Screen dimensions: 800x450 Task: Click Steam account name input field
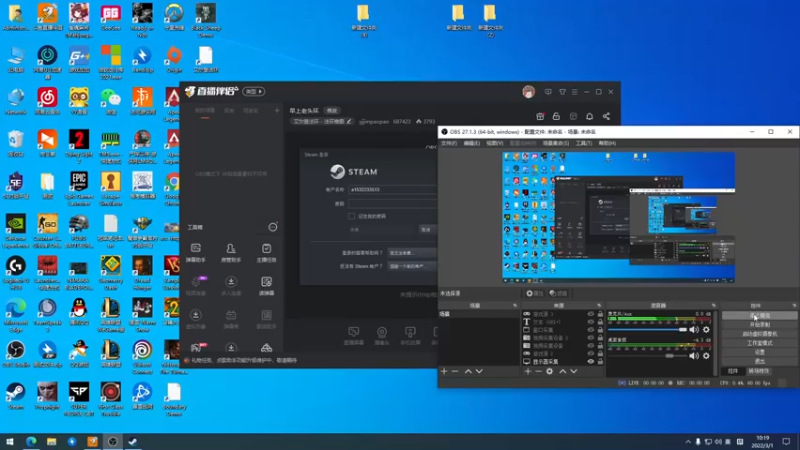pos(392,189)
